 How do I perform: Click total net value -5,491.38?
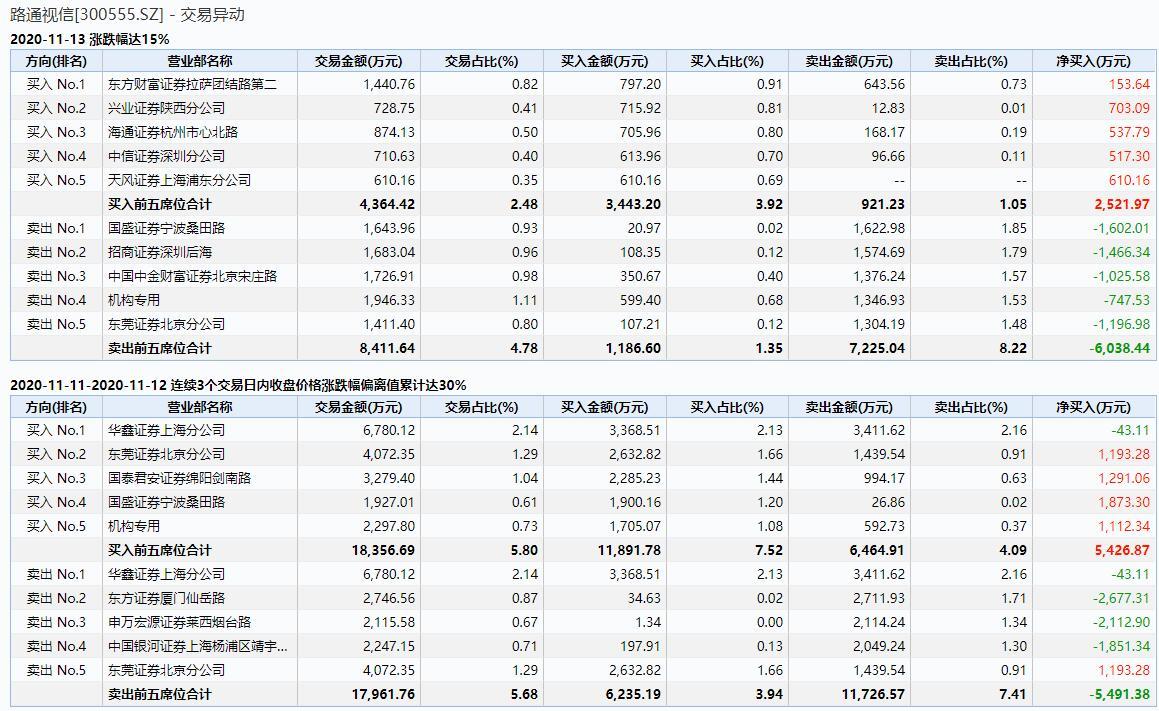click(1120, 694)
